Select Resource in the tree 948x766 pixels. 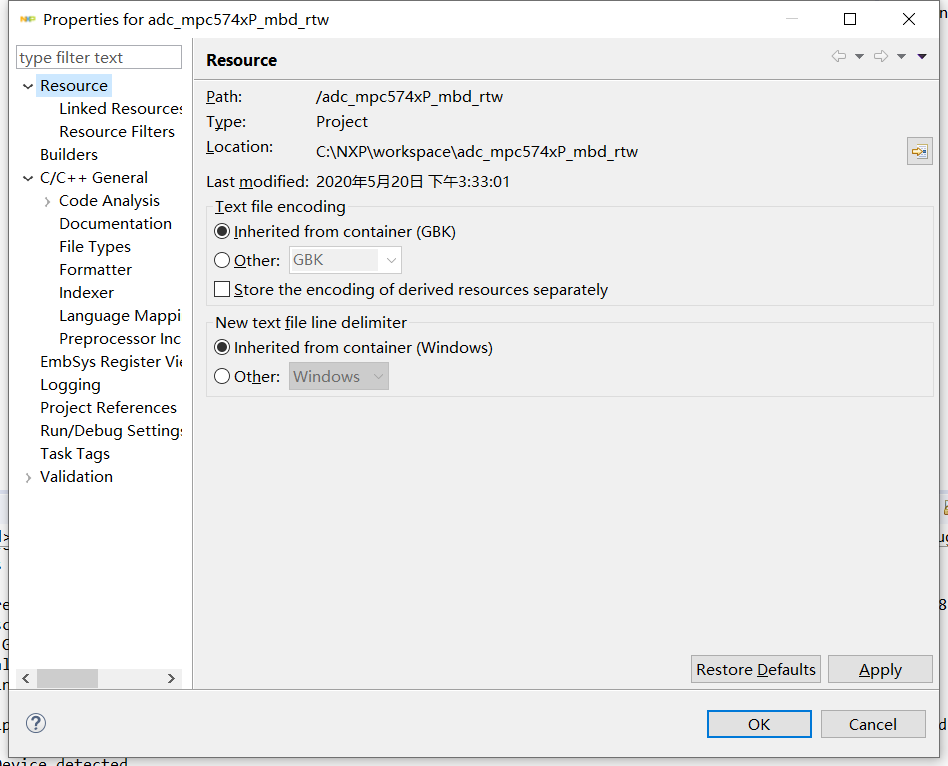[x=74, y=86]
